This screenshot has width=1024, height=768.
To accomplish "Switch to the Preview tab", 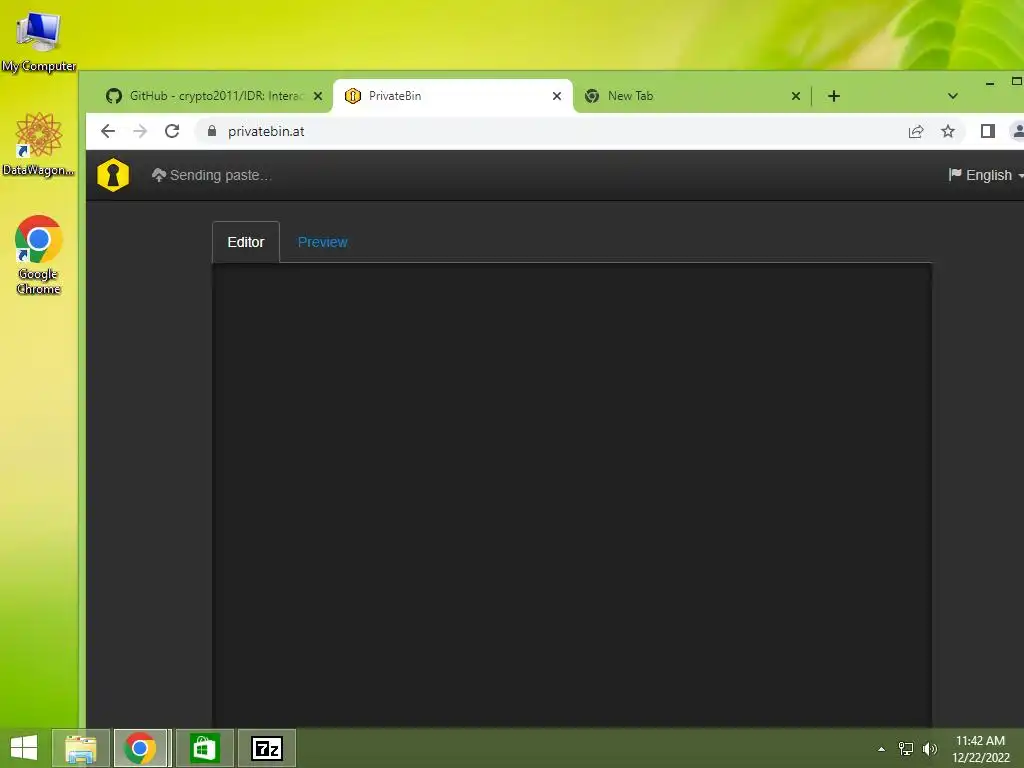I will coord(323,242).
